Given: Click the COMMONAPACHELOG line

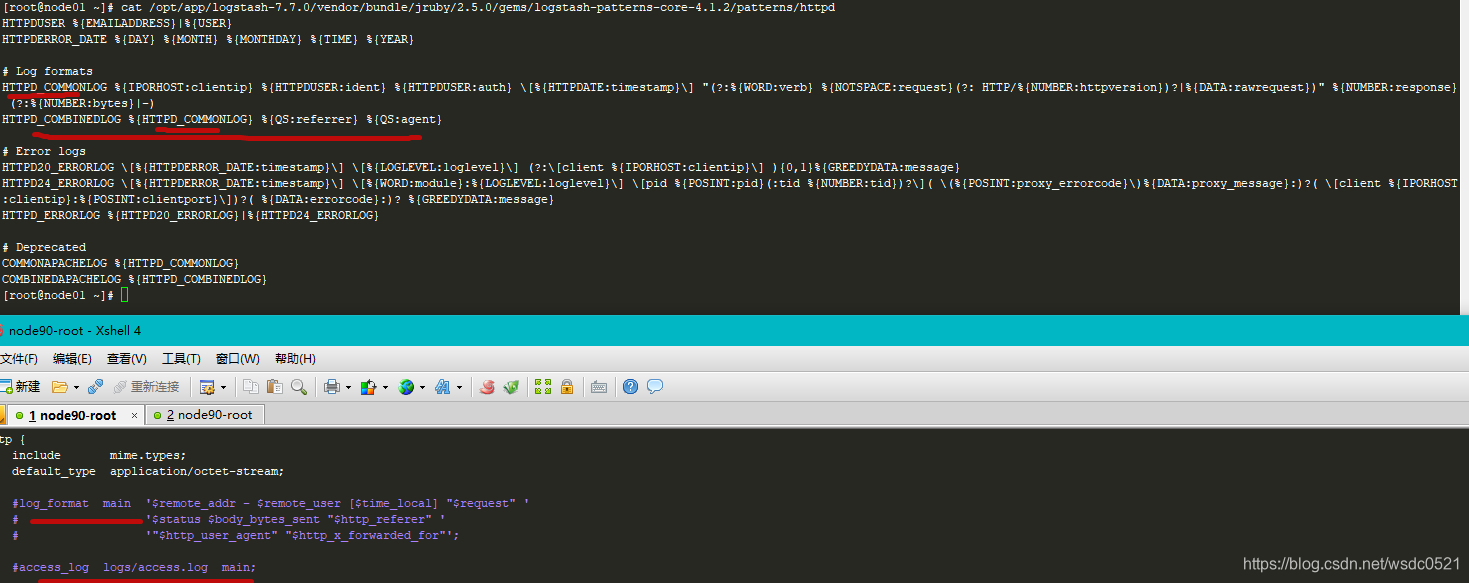Looking at the screenshot, I should point(121,263).
